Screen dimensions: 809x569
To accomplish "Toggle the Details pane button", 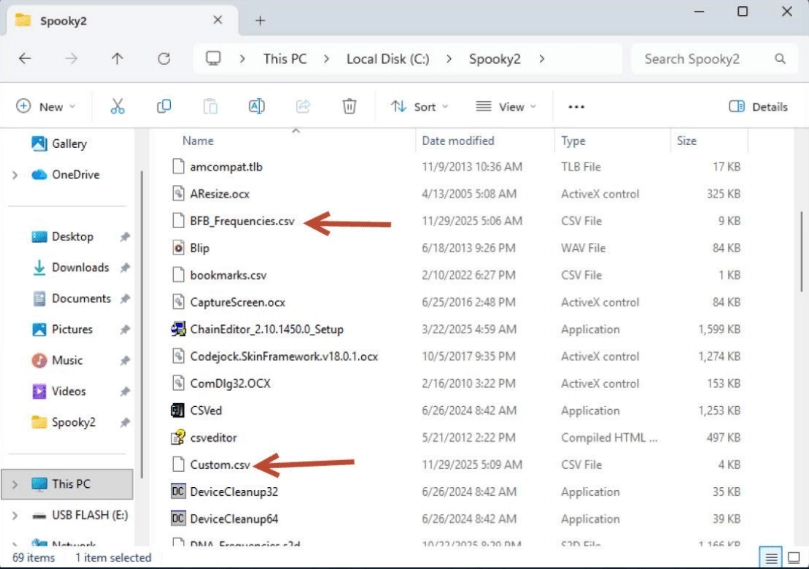I will point(758,106).
